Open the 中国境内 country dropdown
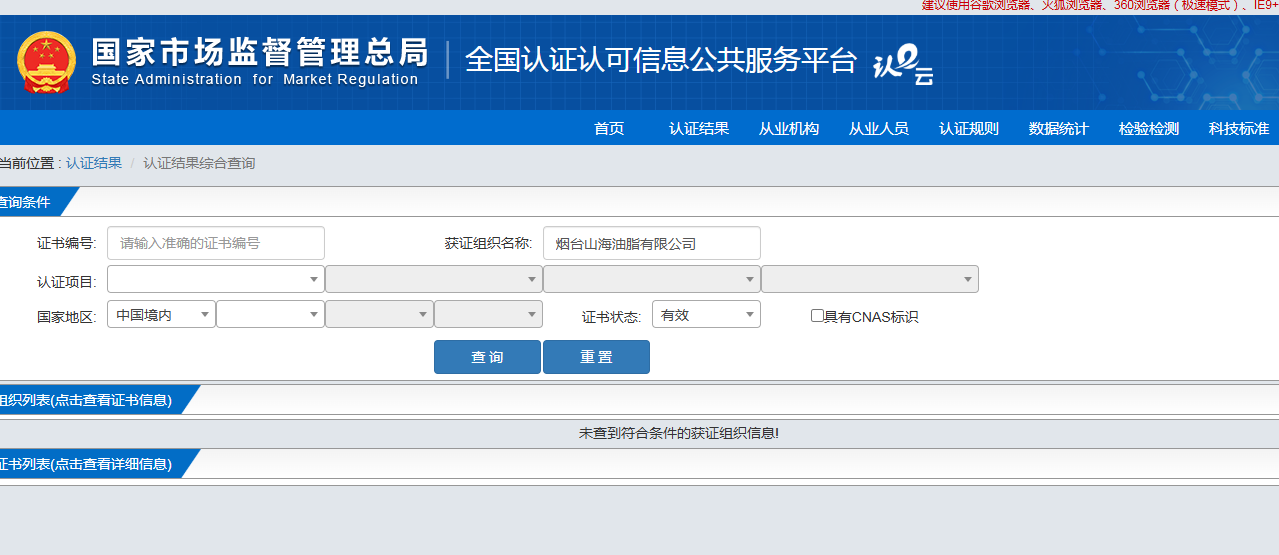This screenshot has width=1279, height=555. click(x=161, y=314)
